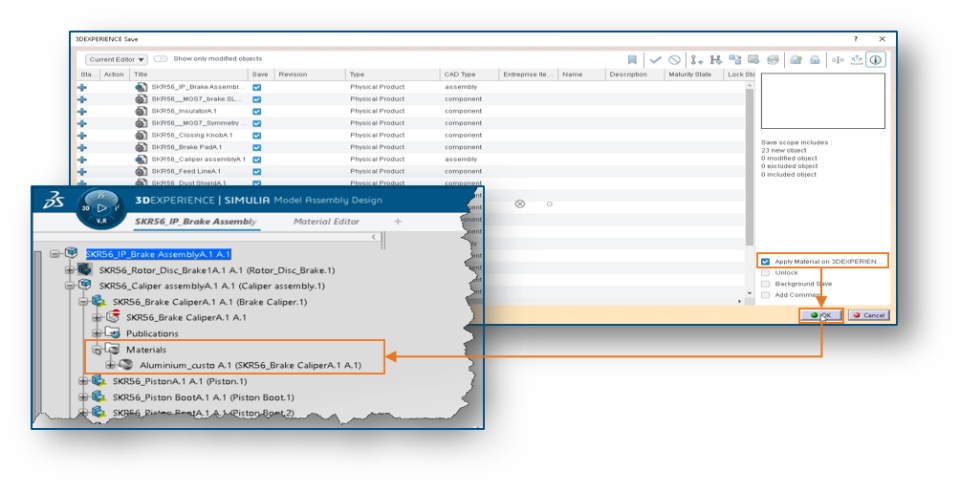Image resolution: width=960 pixels, height=492 pixels.
Task: Enable the Background Save checkbox
Action: pos(765,284)
